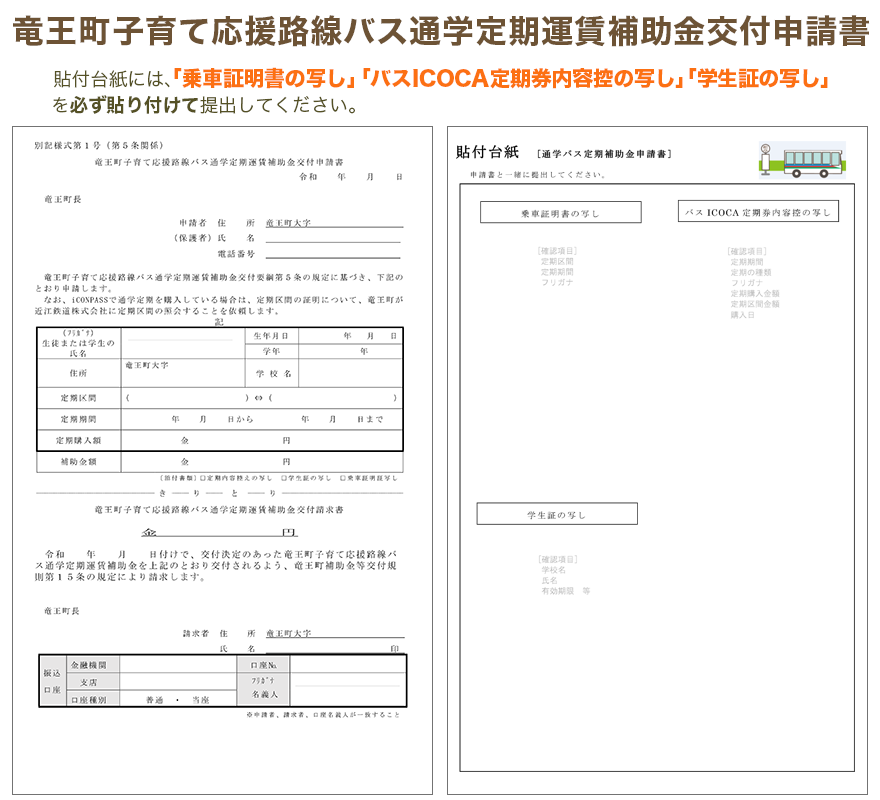880x800 pixels.
Task: Click the 学年 value cell
Action: pos(350,351)
